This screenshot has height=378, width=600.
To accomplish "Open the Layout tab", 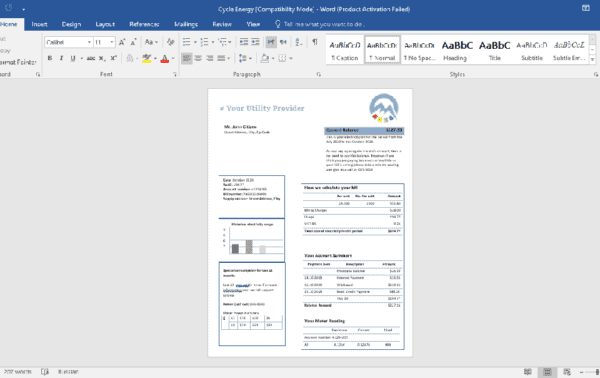I will pyautogui.click(x=105, y=24).
